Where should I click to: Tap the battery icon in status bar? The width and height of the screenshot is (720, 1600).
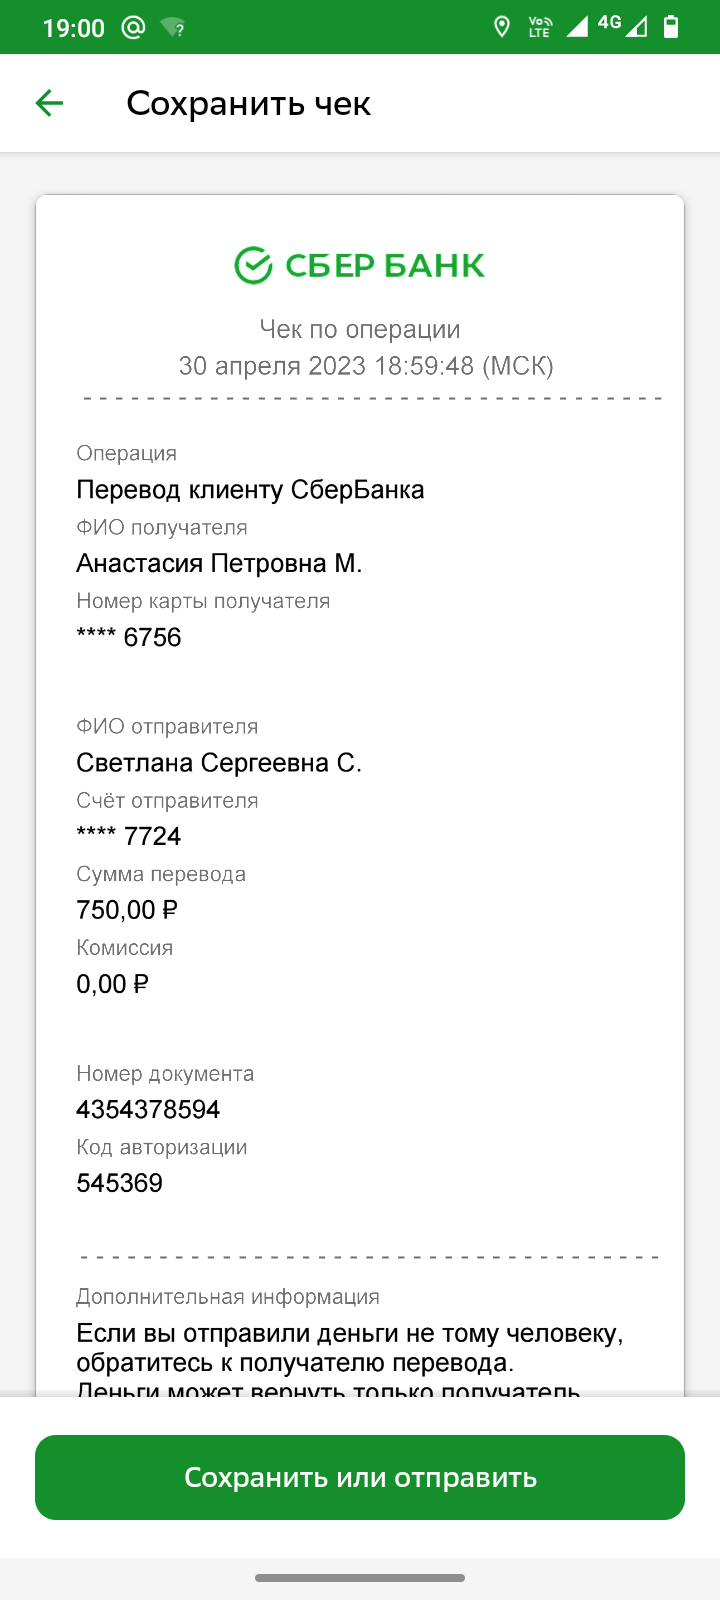pos(671,27)
